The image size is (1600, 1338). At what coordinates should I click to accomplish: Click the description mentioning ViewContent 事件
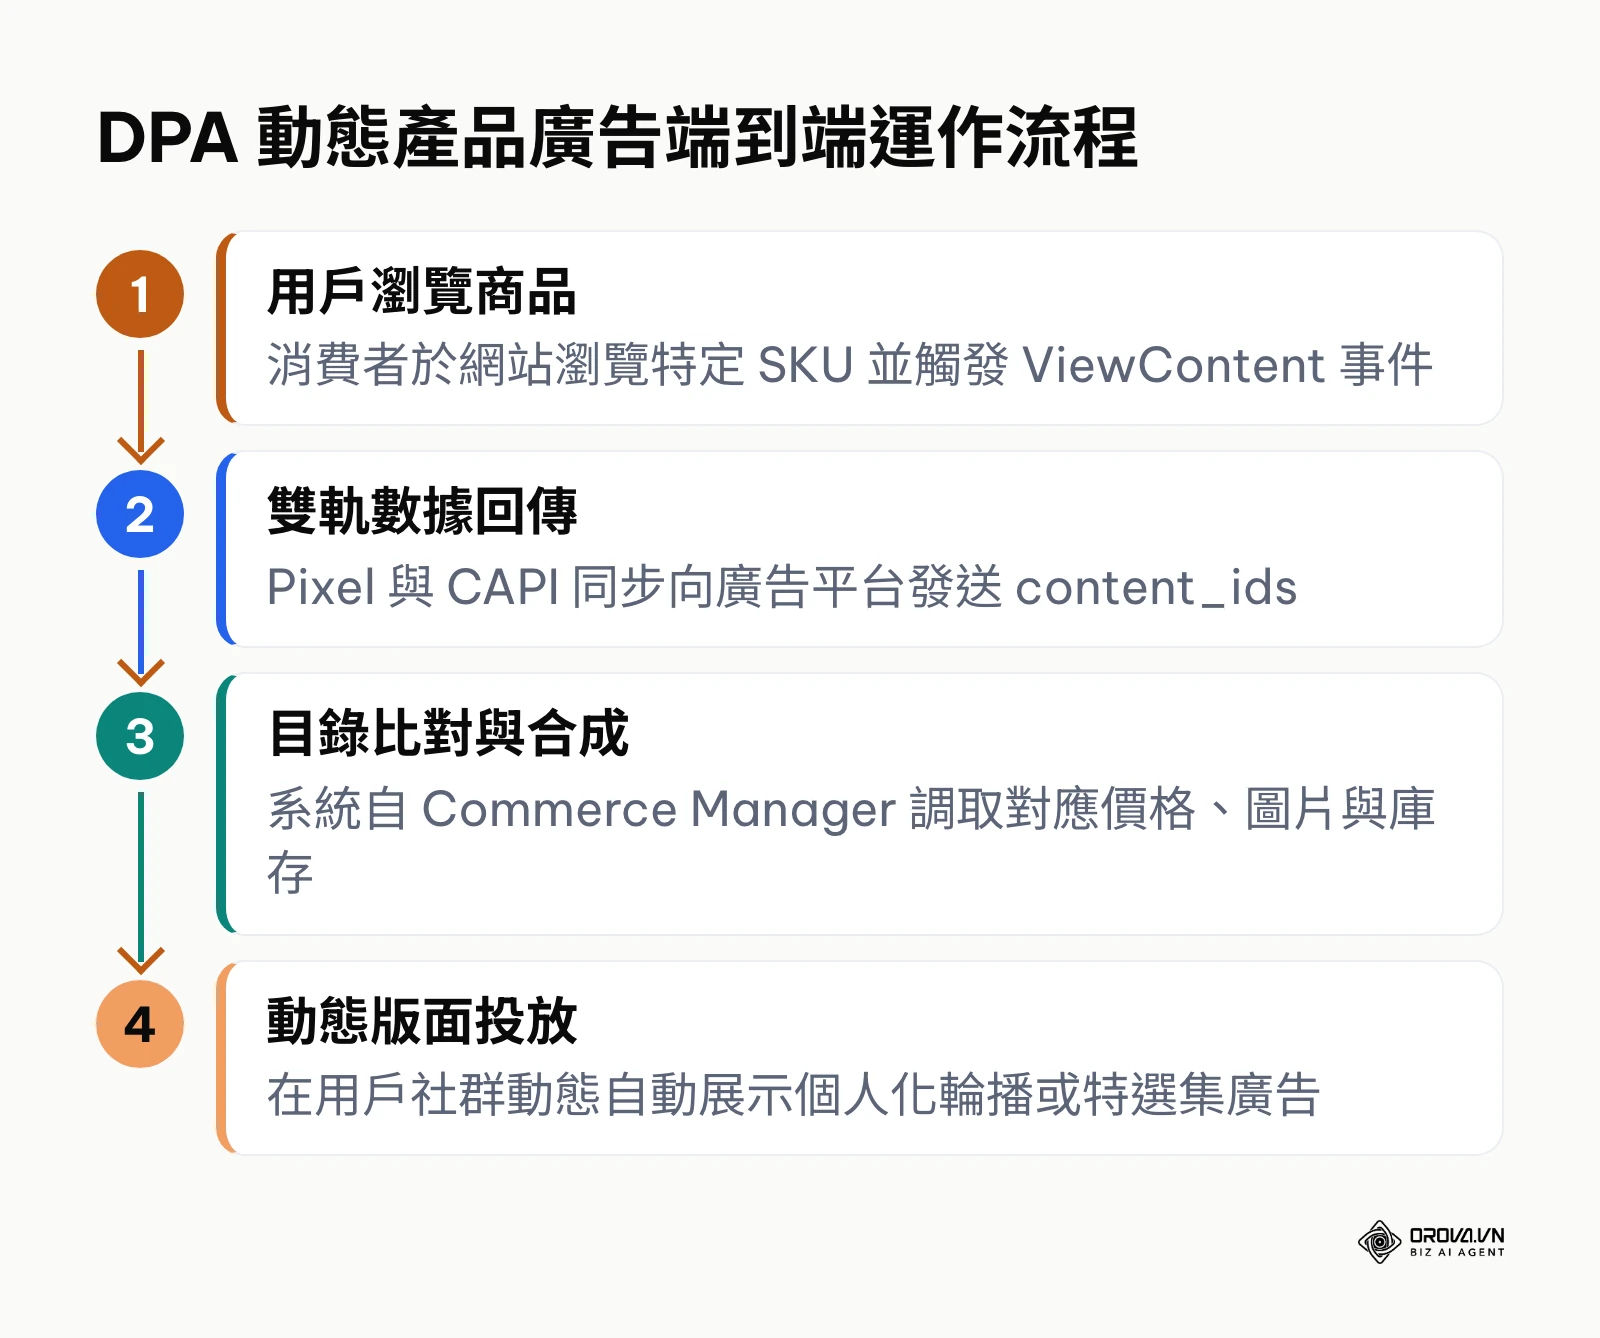pyautogui.click(x=850, y=365)
